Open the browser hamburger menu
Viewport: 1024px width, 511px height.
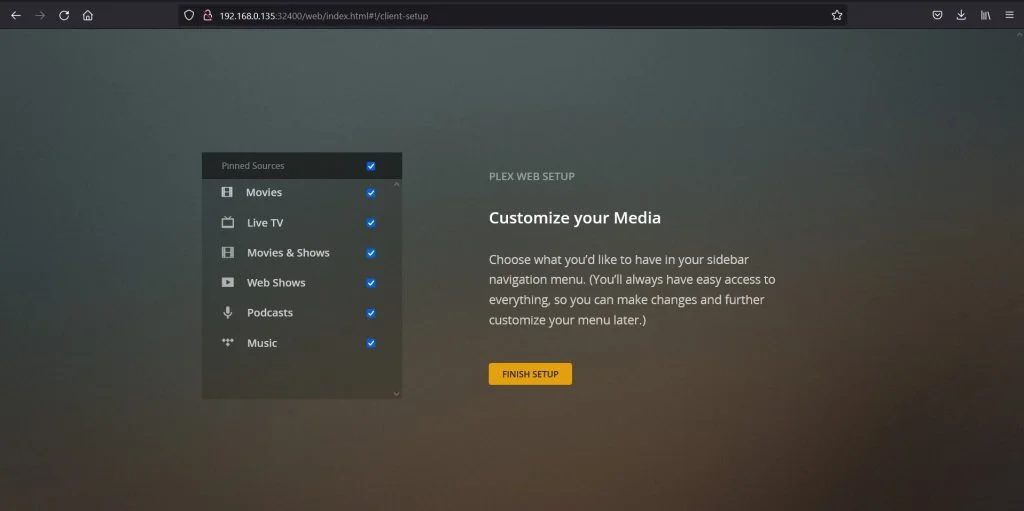pos(1009,15)
